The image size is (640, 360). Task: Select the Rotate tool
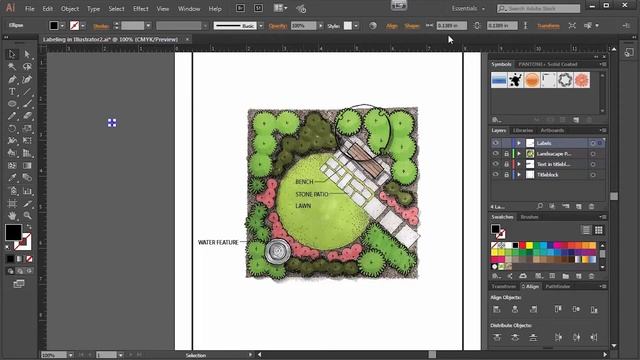click(12, 129)
